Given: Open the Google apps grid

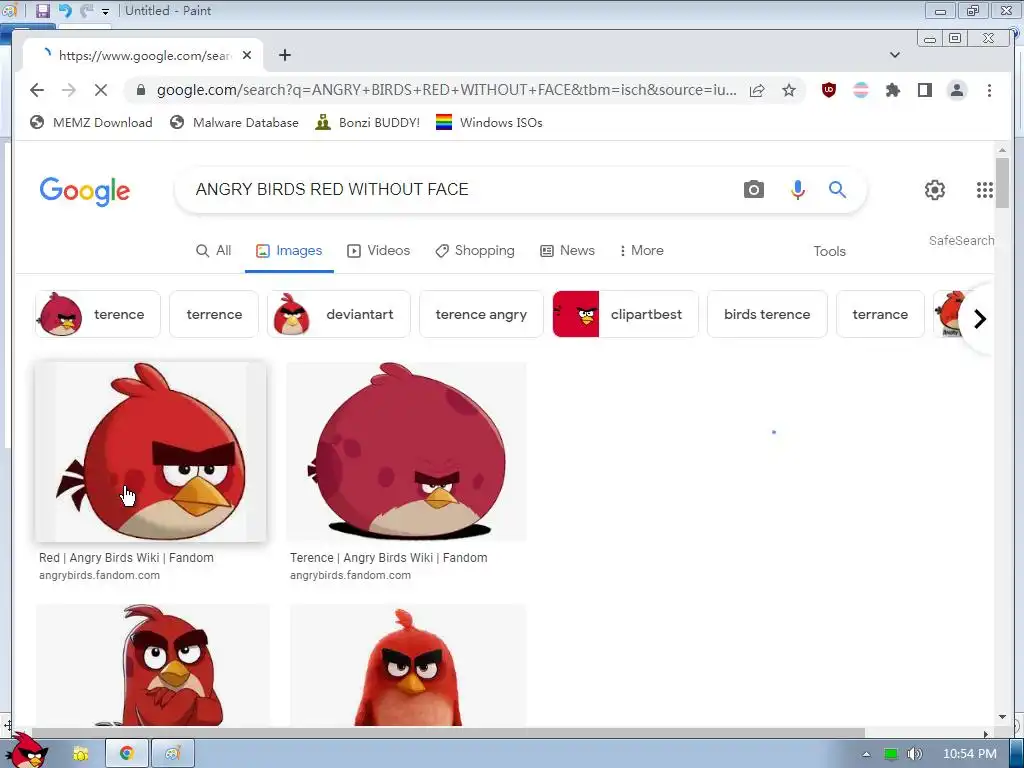Looking at the screenshot, I should [984, 189].
